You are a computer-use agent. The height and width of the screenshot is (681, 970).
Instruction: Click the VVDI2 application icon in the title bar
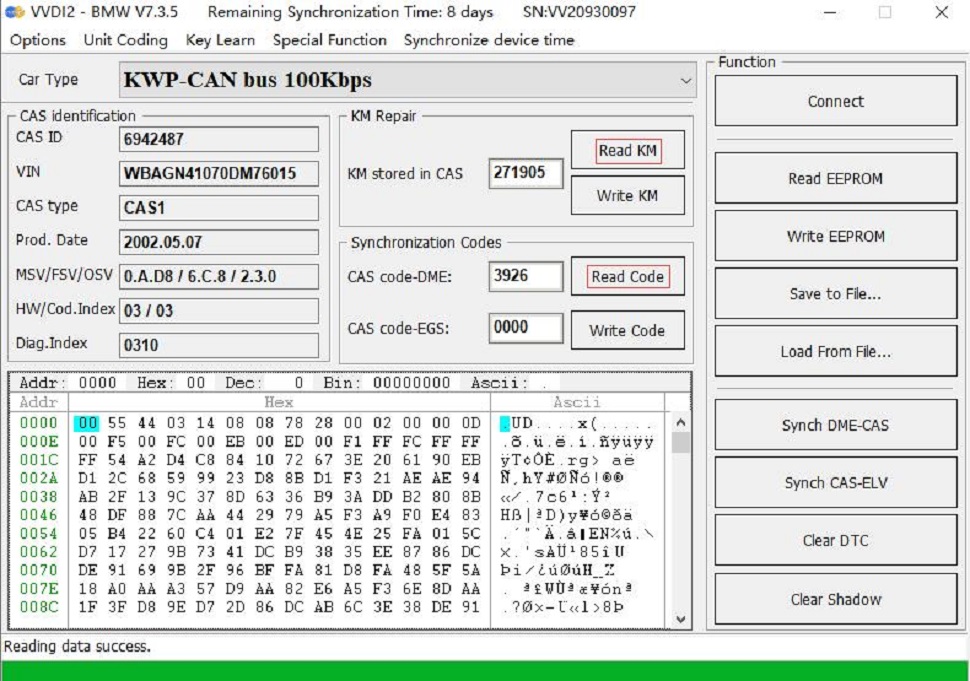click(13, 14)
